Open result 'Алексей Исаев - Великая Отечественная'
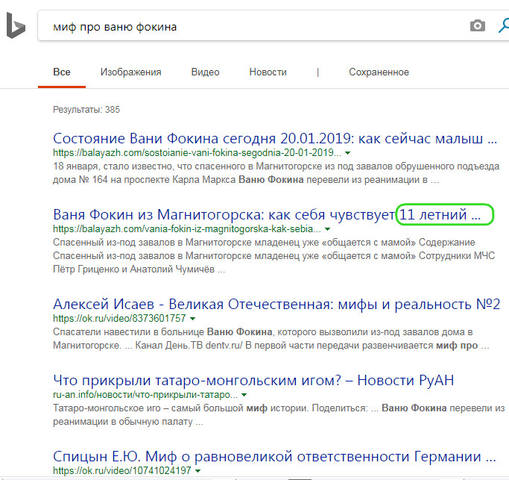509x480 pixels. click(276, 304)
